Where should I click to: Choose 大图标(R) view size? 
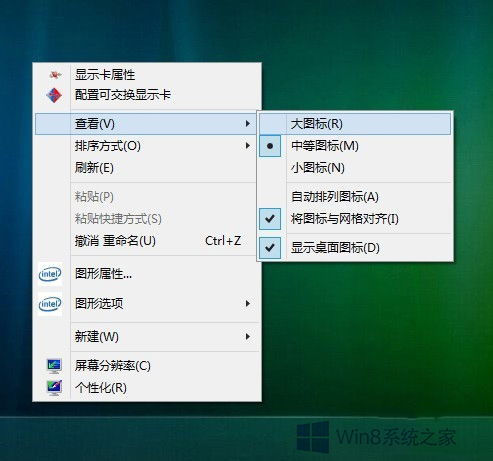pos(355,124)
